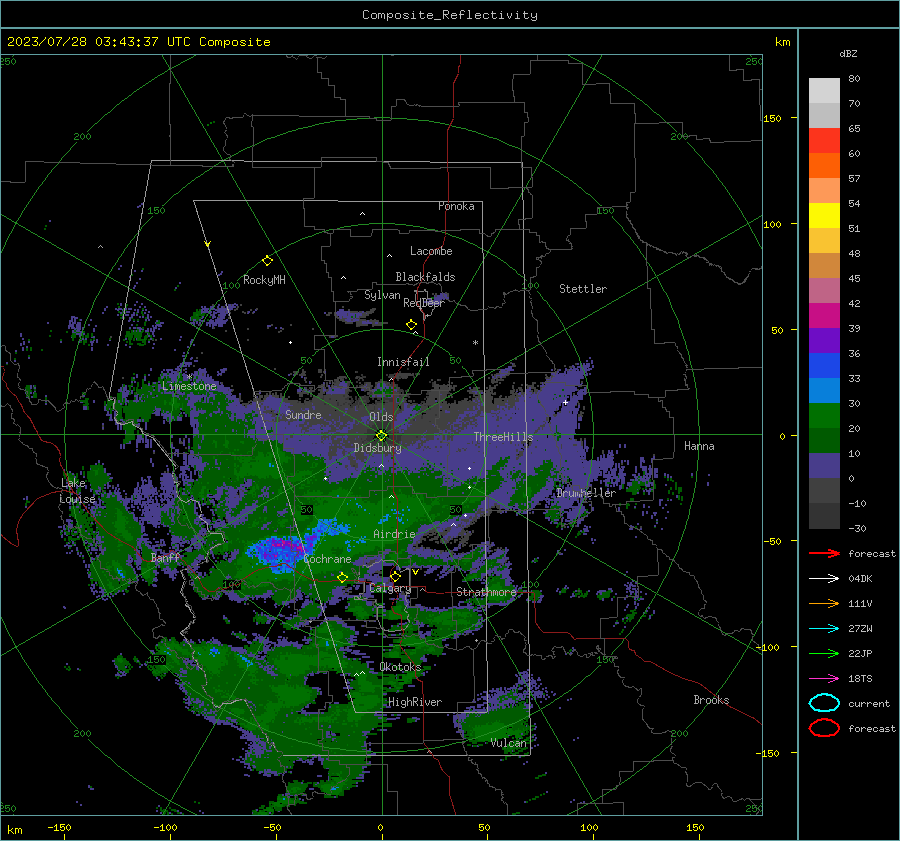
Task: Select the RockyMH label
Action: [x=264, y=280]
